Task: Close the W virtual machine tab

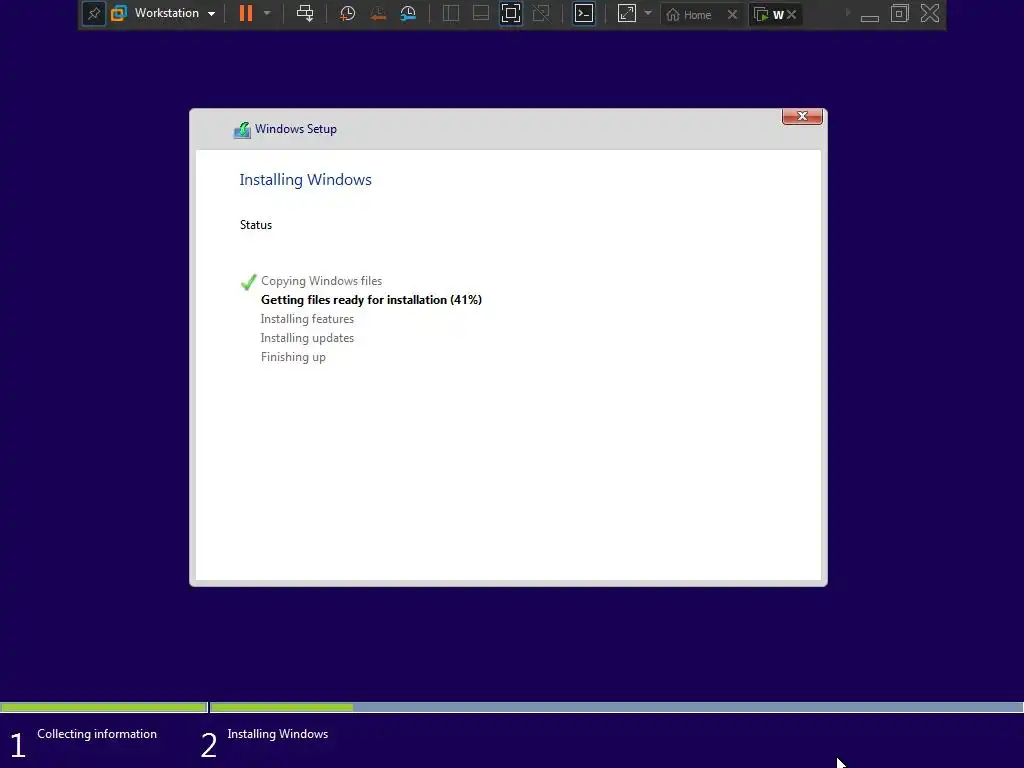Action: (792, 14)
